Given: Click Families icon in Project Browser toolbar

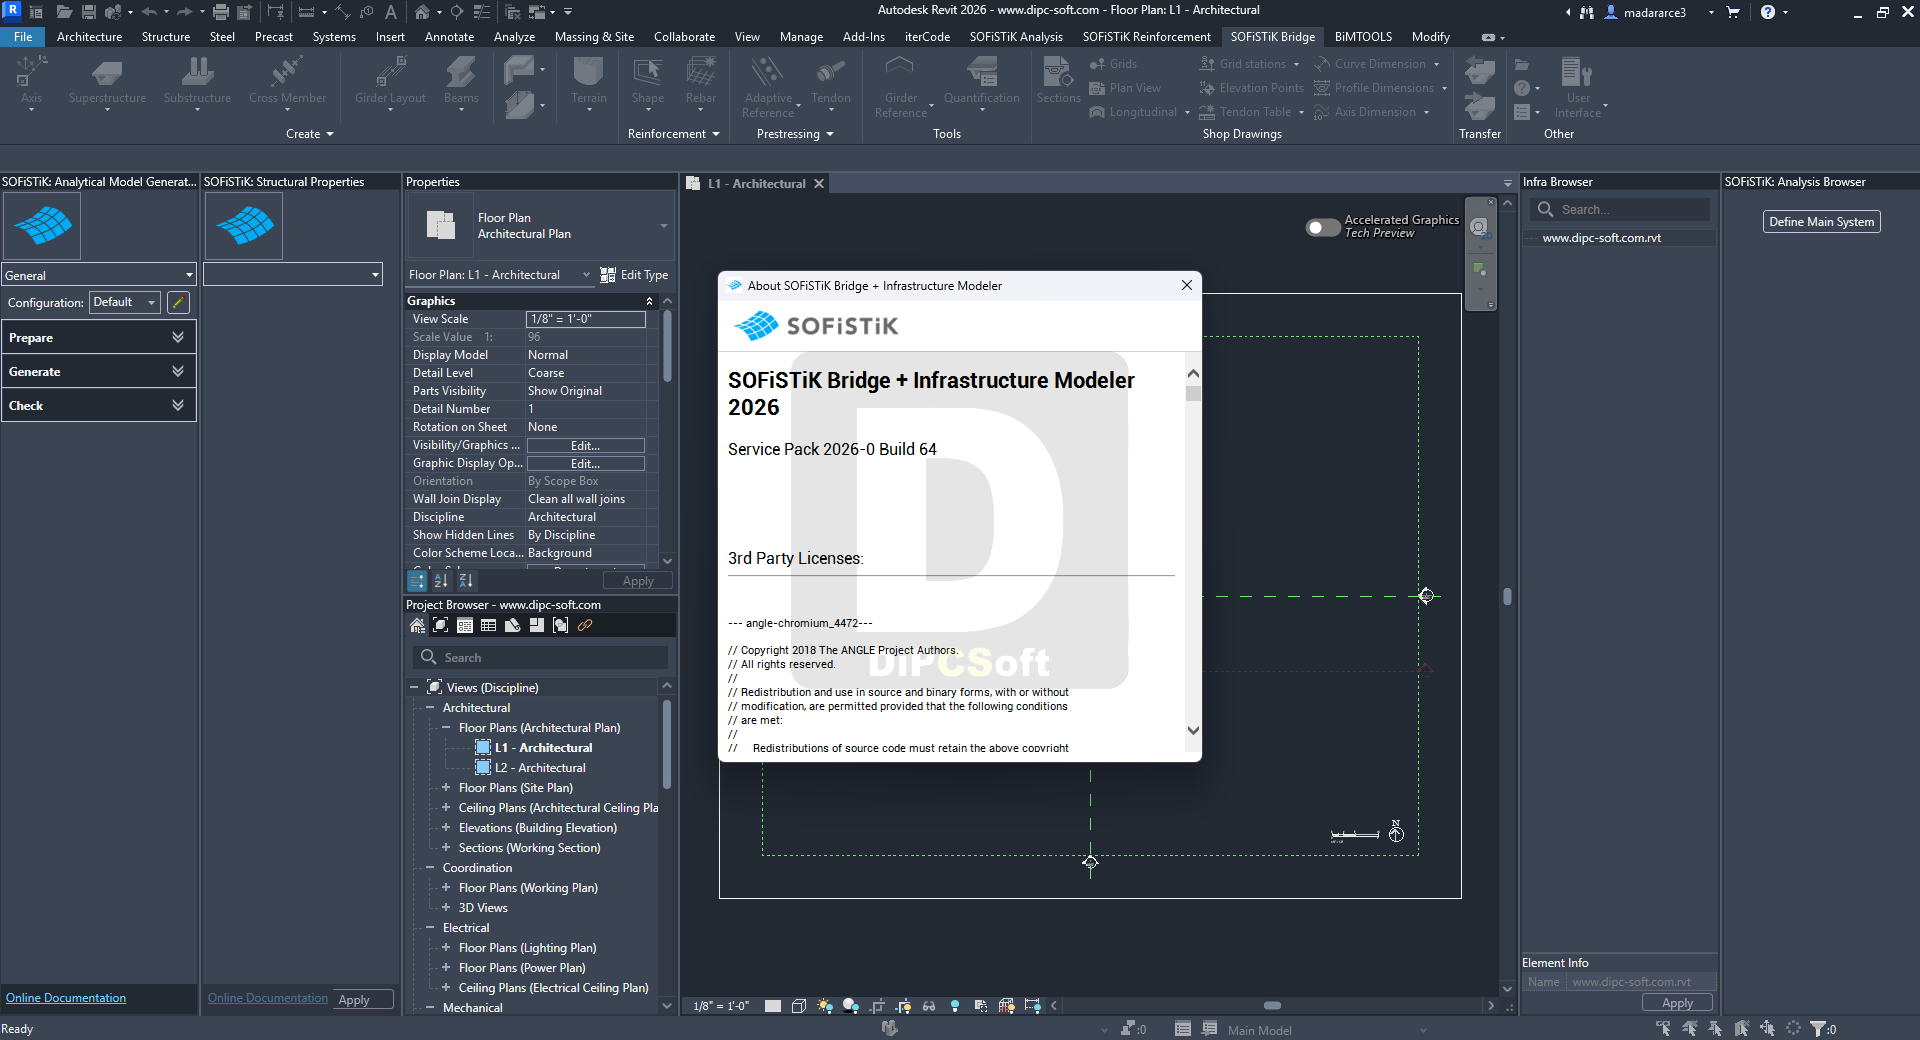Looking at the screenshot, I should point(537,626).
